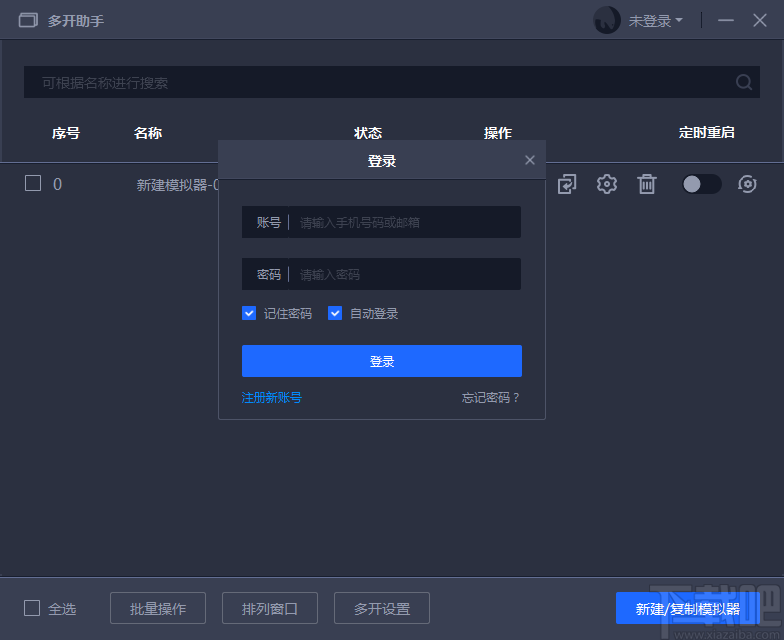Screen dimensions: 784x640
Task: Uncheck the 记住密码 checkbox
Action: (x=249, y=314)
